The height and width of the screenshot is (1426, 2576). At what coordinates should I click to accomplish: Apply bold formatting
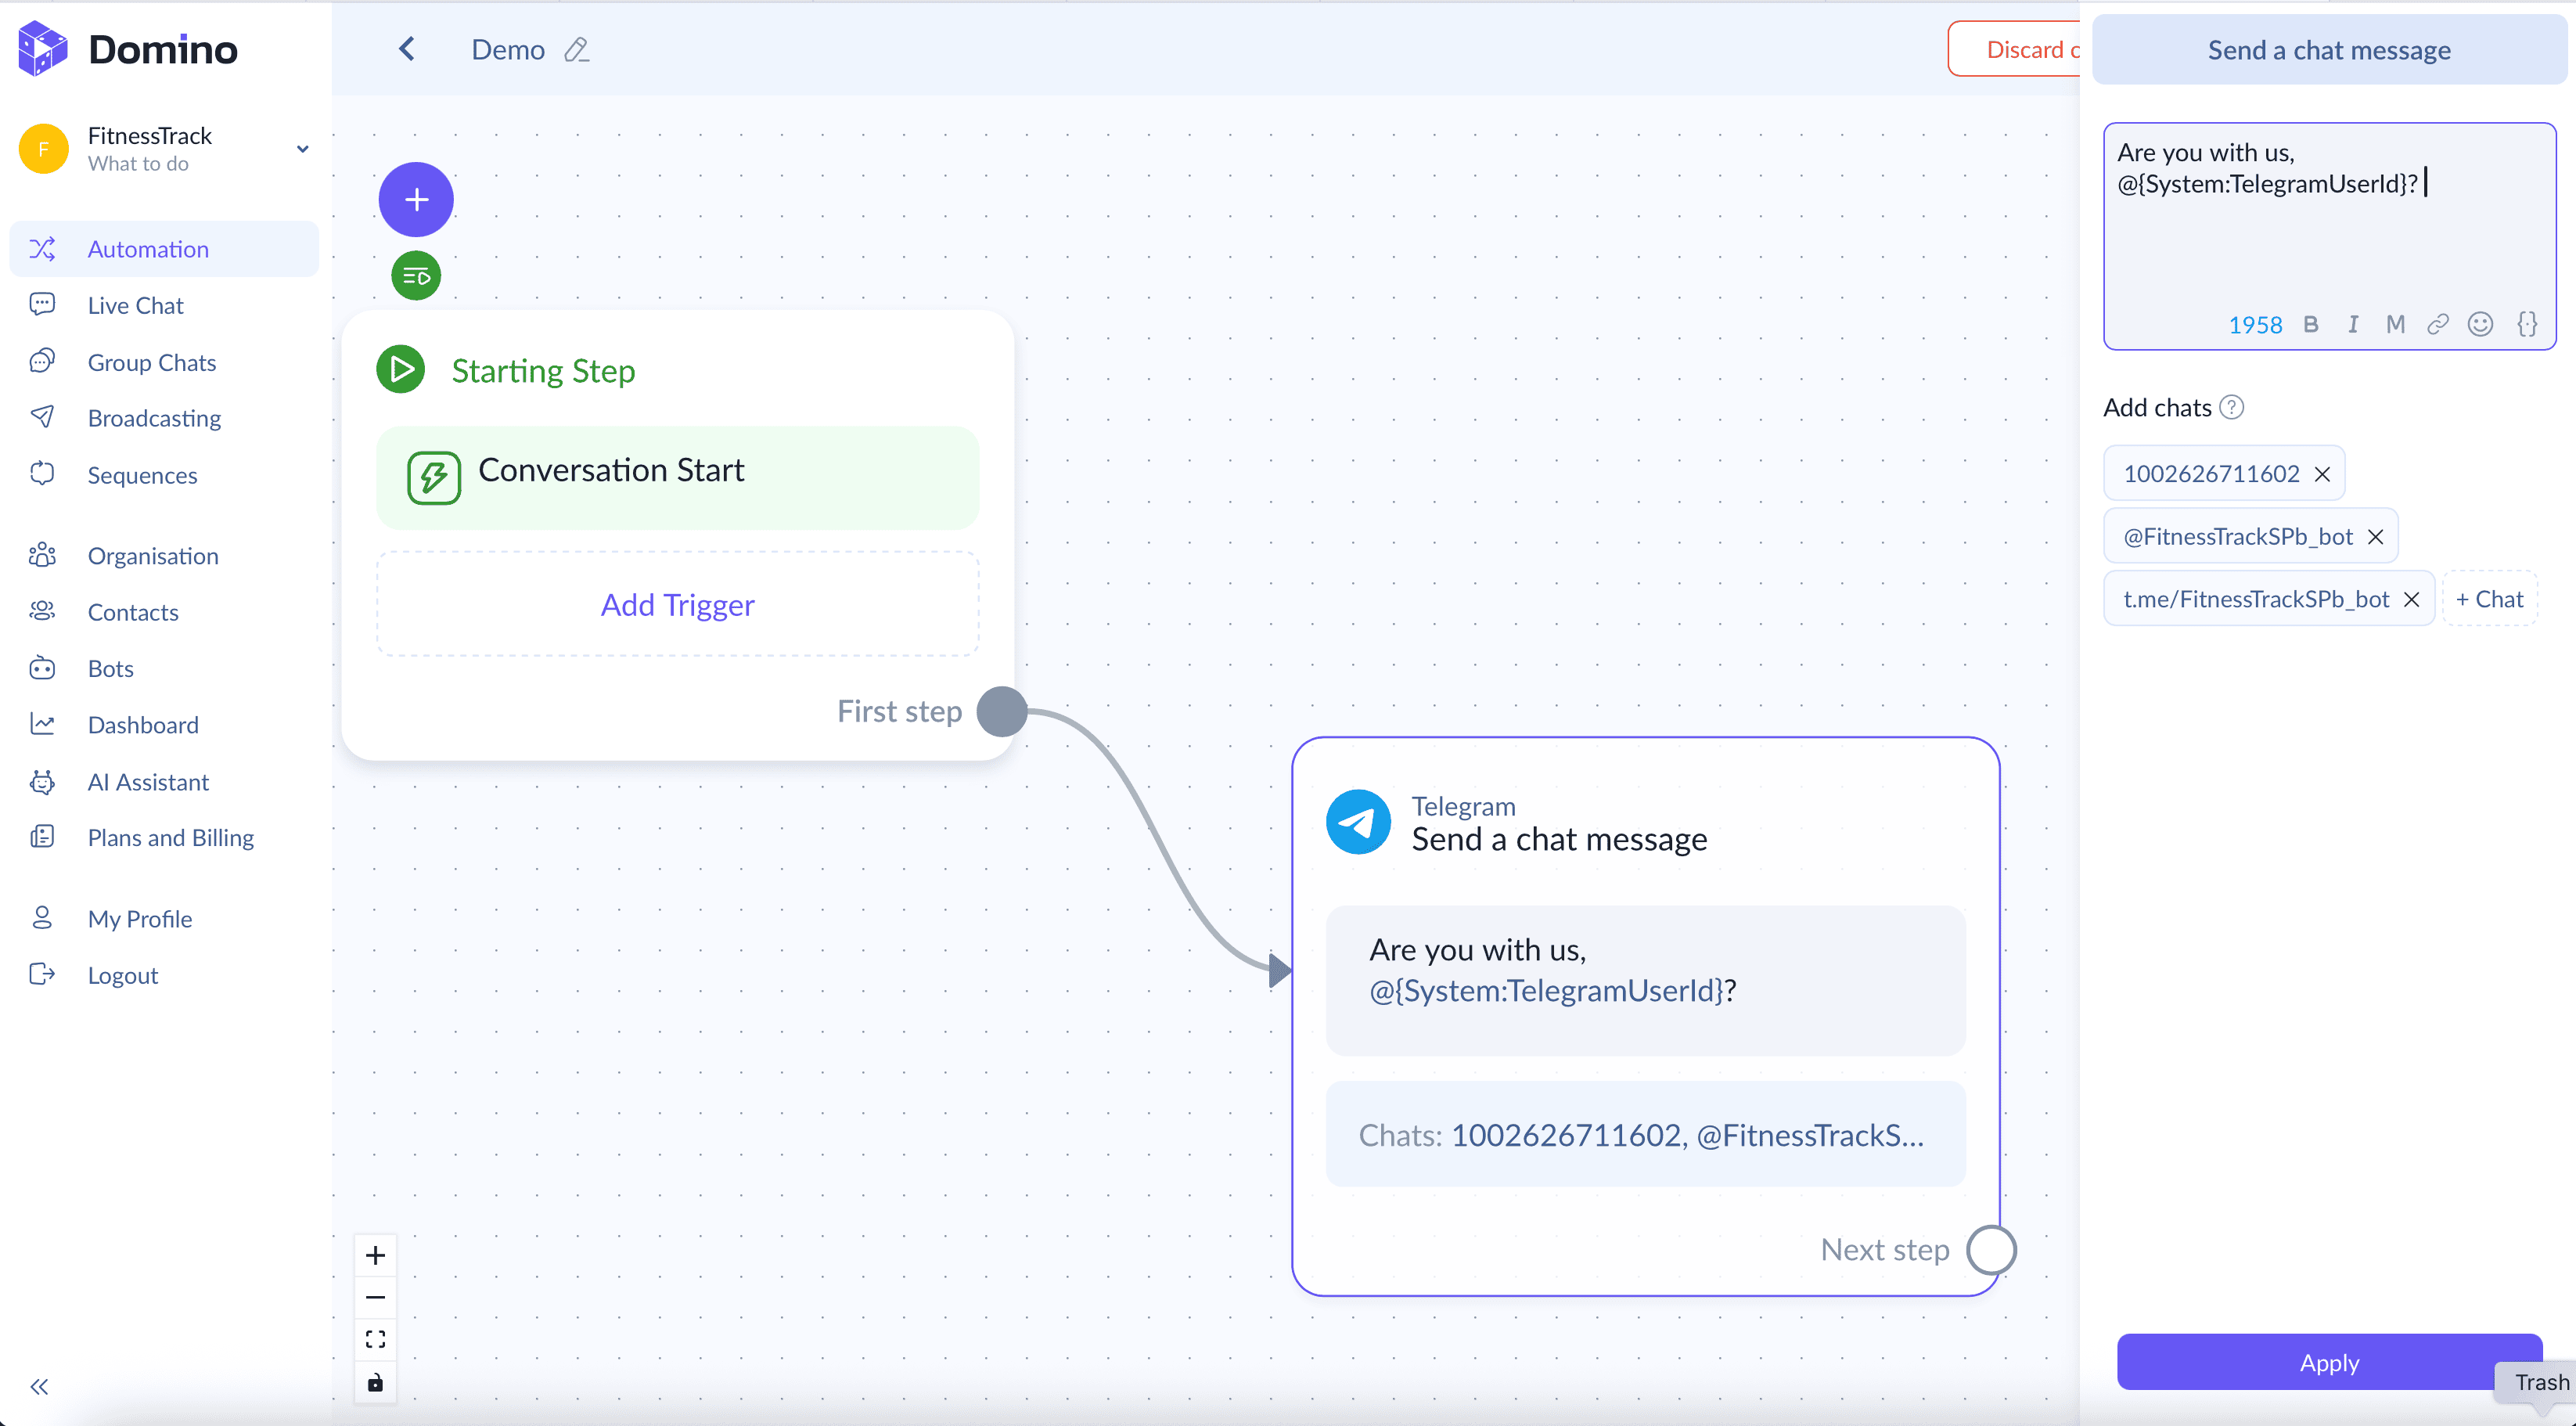point(2310,324)
